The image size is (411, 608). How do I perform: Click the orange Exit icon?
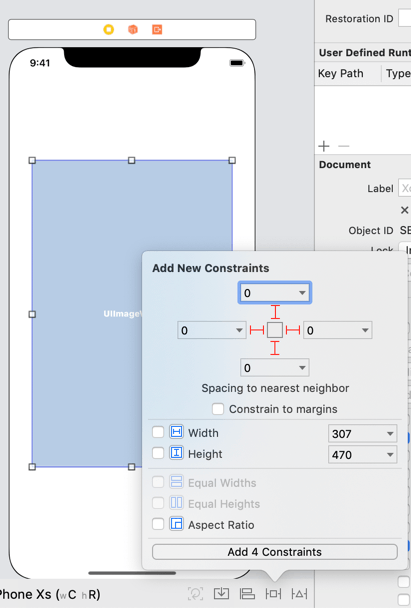tap(157, 29)
